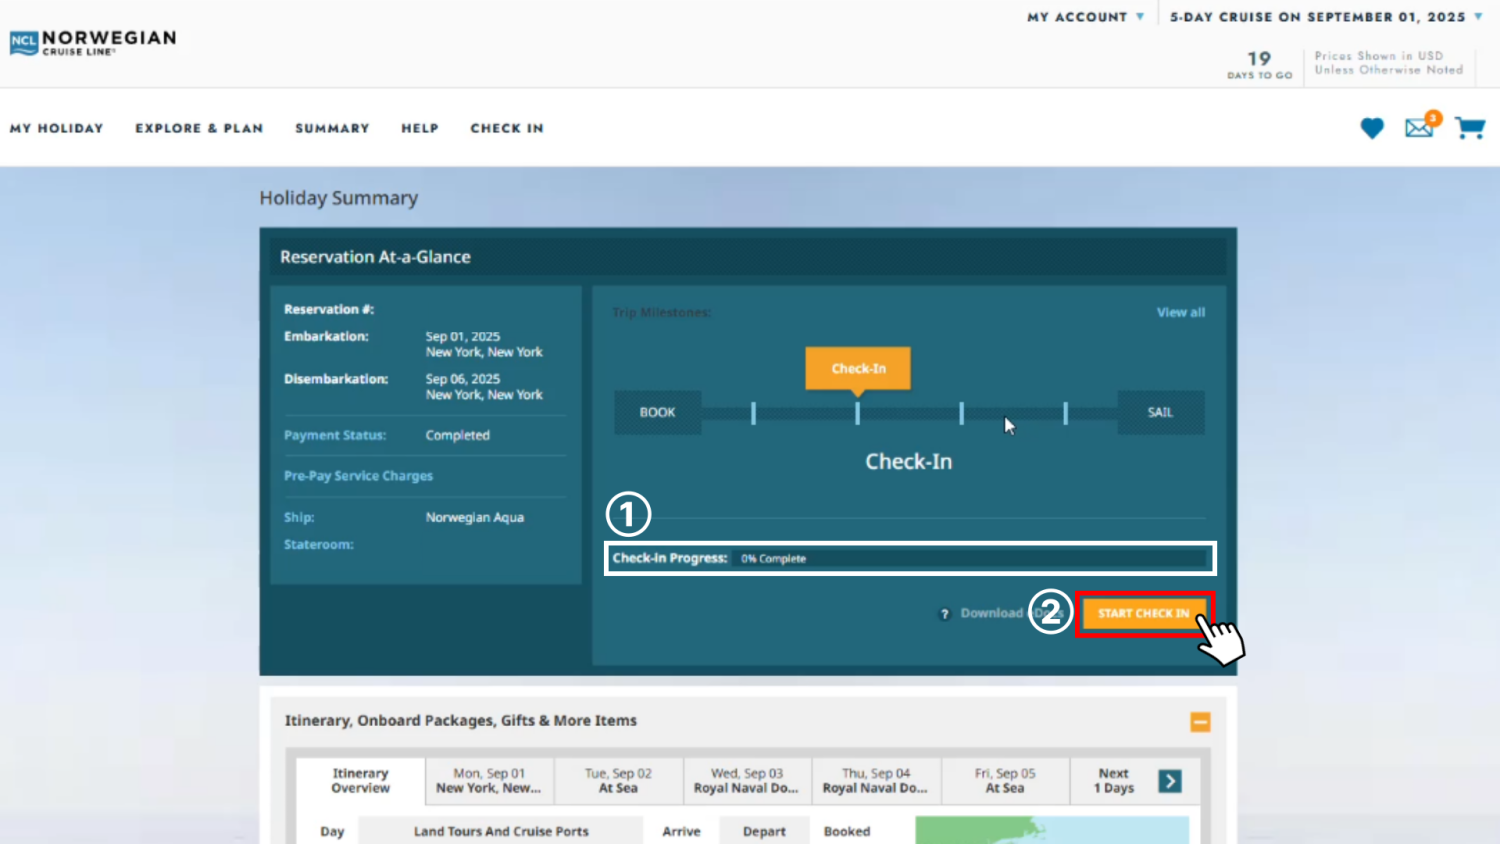Select the Wed, Sep 03 Royal Naval tab
Viewport: 1500px width, 844px height.
click(747, 781)
